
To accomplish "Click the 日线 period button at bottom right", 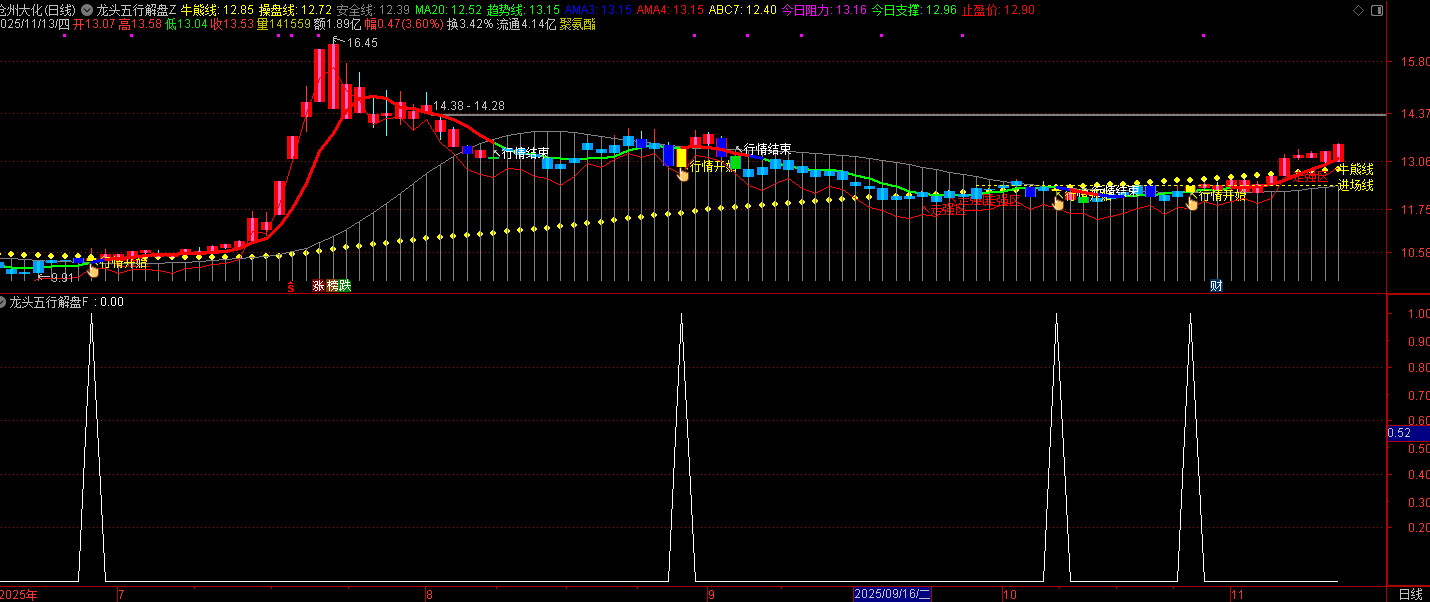I will 1409,594.
